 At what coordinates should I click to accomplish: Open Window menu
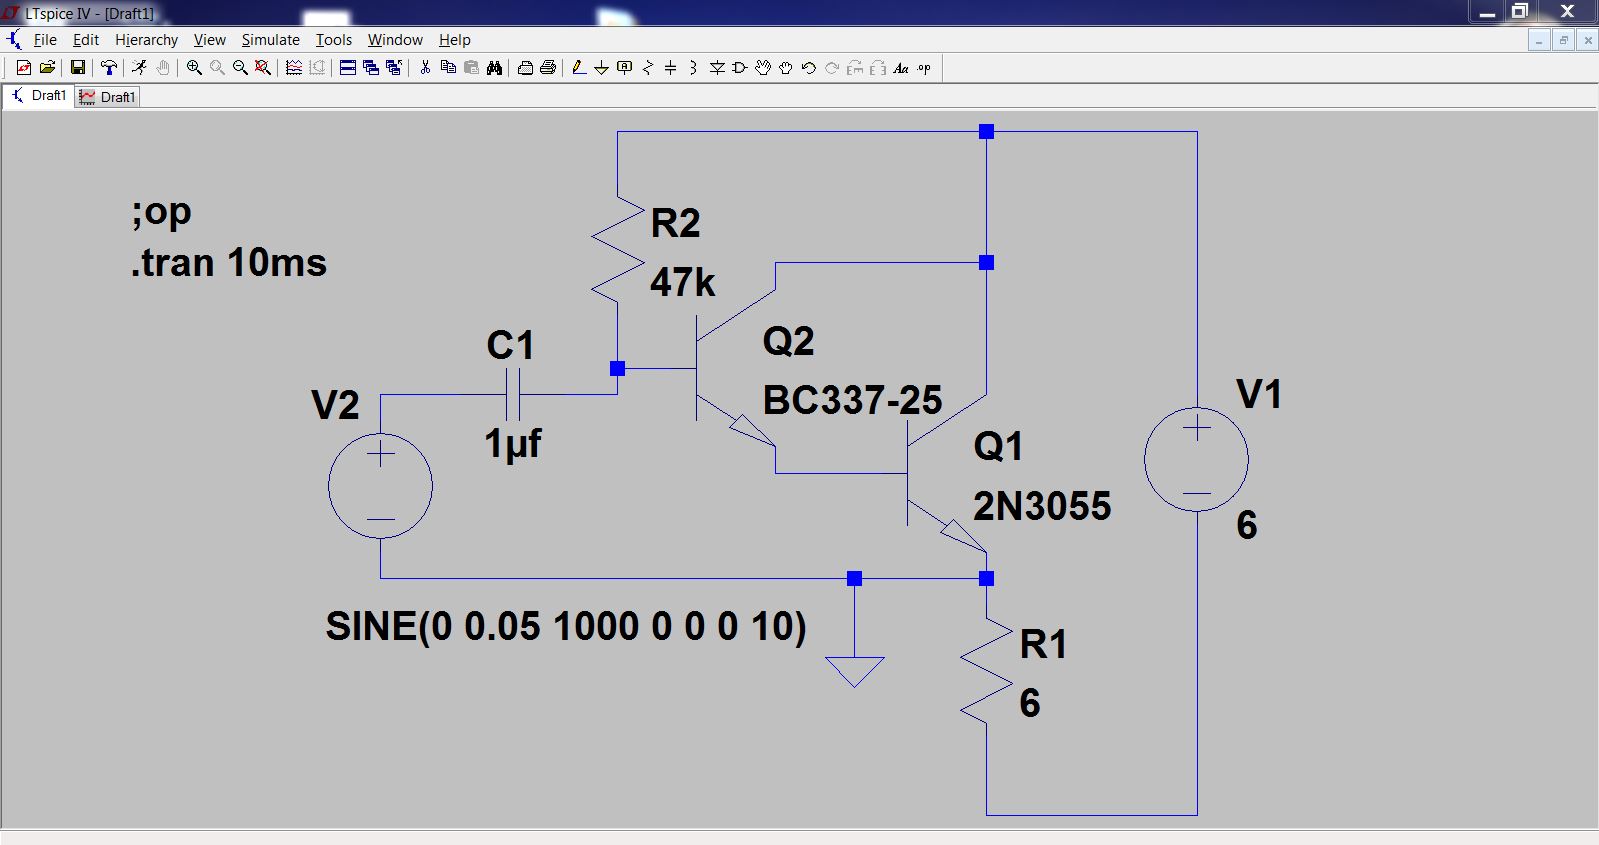[395, 40]
